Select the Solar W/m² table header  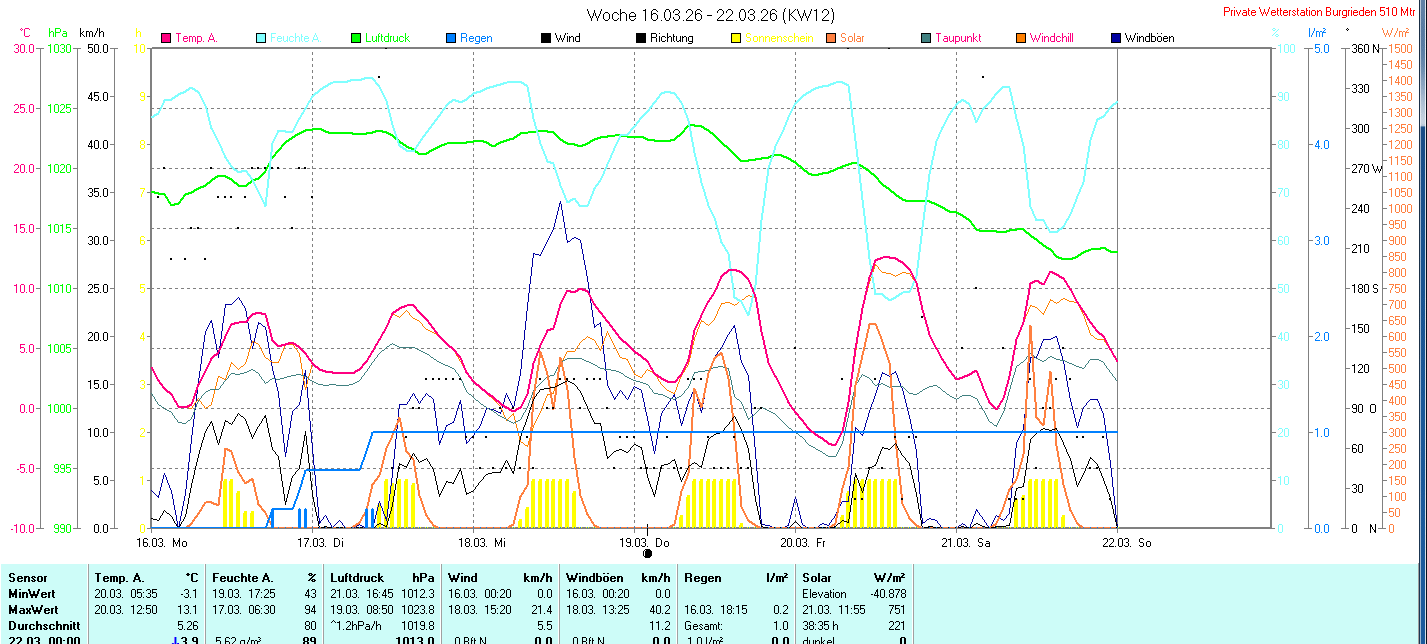pyautogui.click(x=854, y=578)
